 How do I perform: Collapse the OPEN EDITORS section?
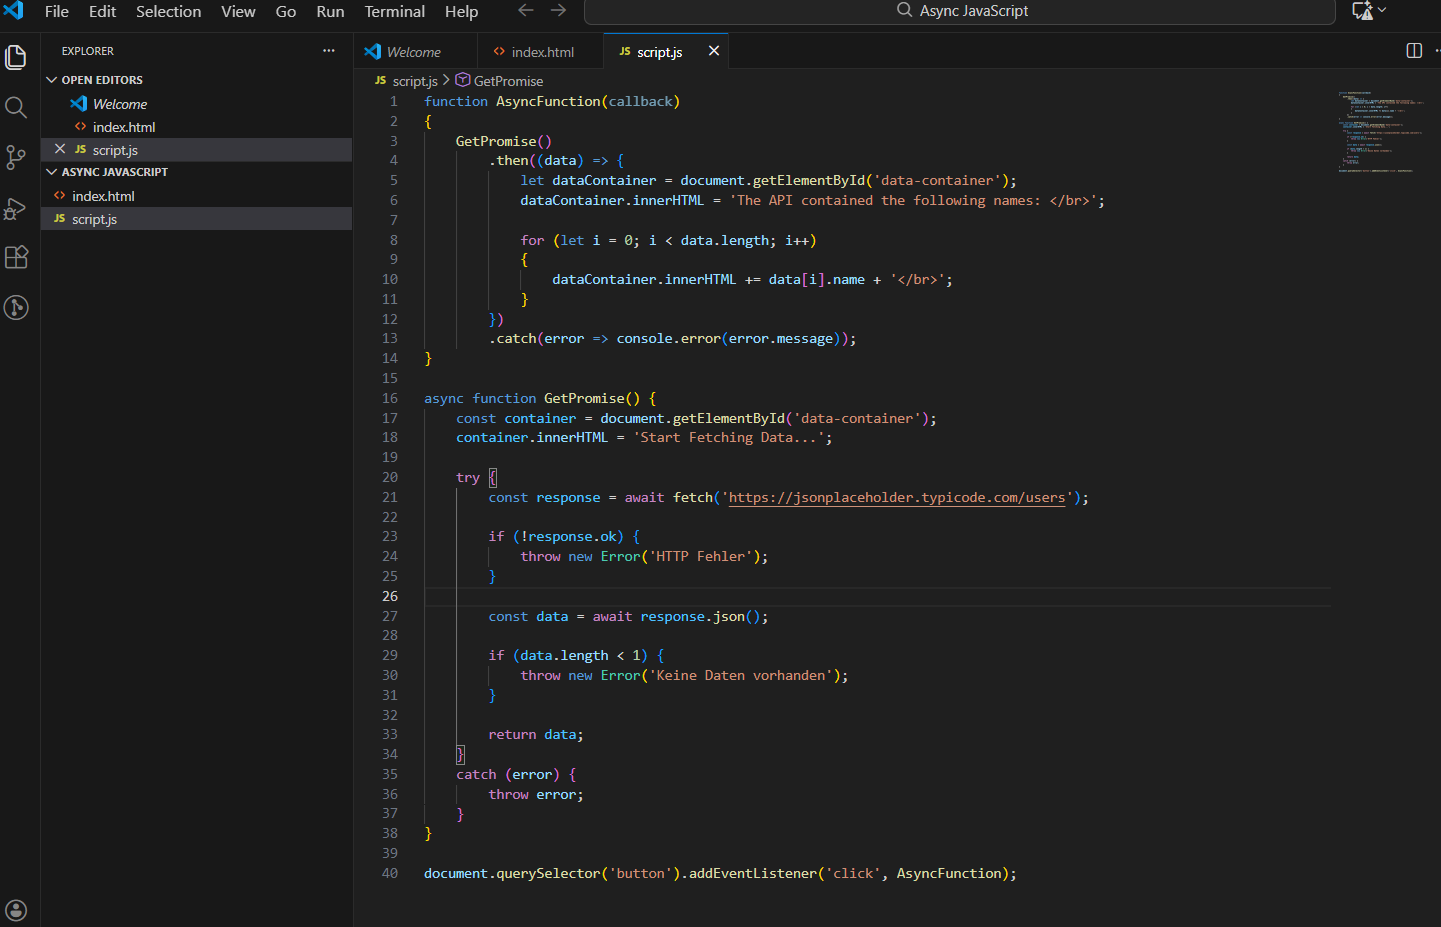point(51,79)
